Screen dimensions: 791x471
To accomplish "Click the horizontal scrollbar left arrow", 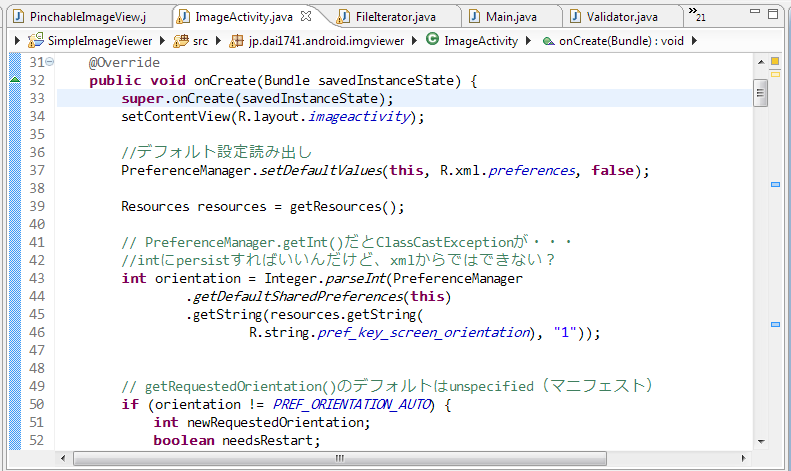I will (x=63, y=458).
